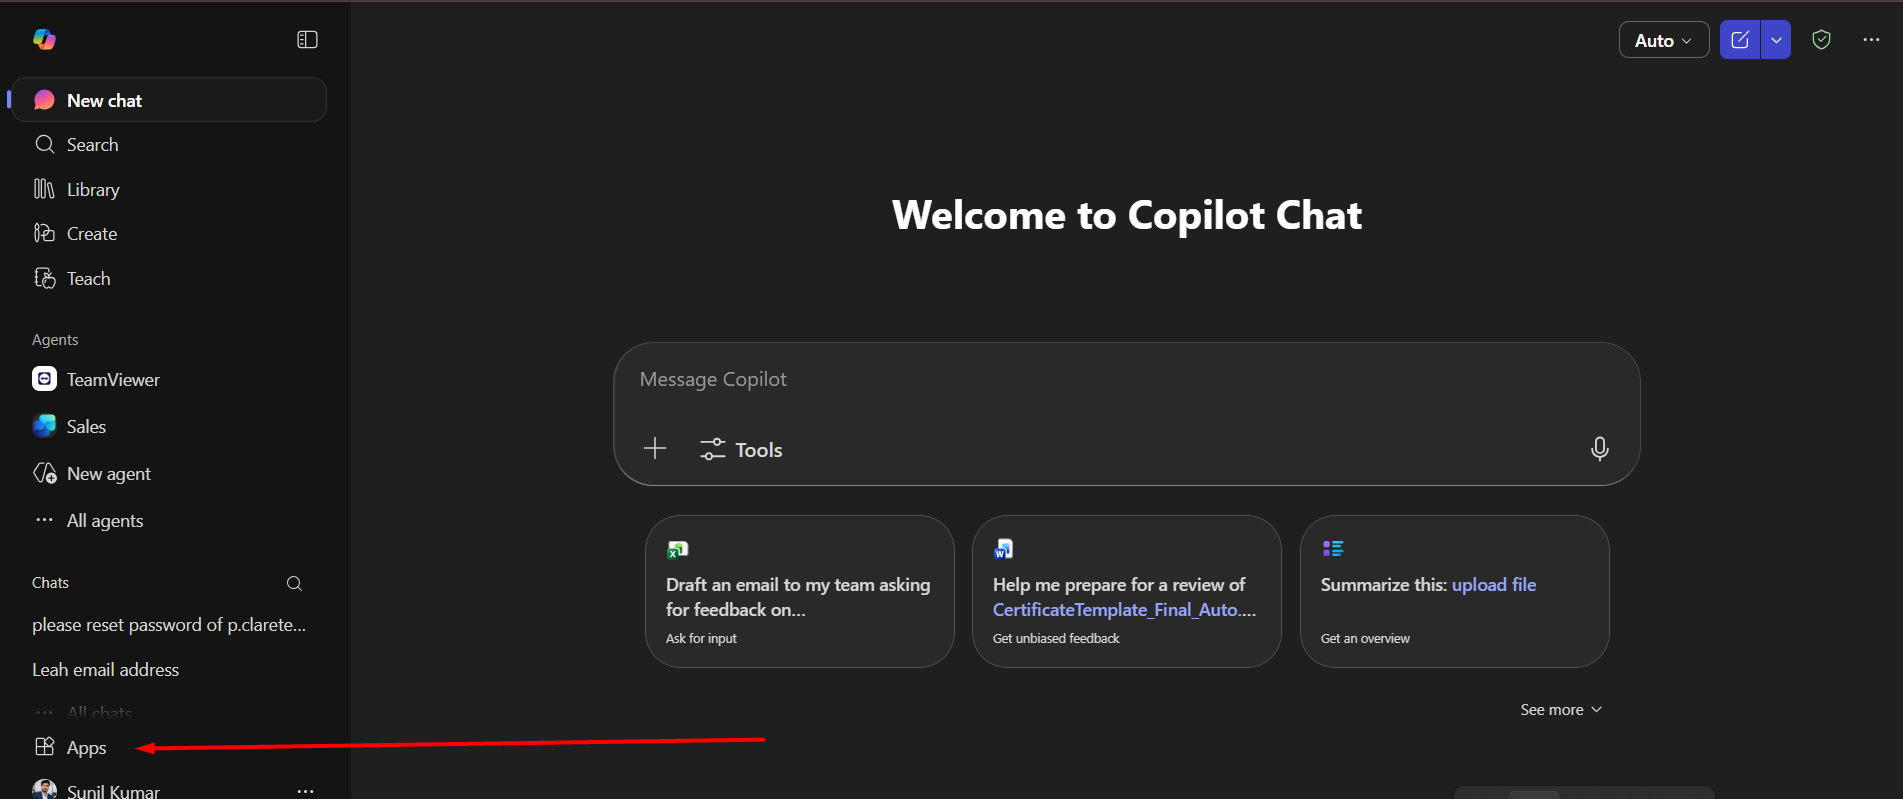
Task: Open the Apps icon in sidebar
Action: (45, 747)
